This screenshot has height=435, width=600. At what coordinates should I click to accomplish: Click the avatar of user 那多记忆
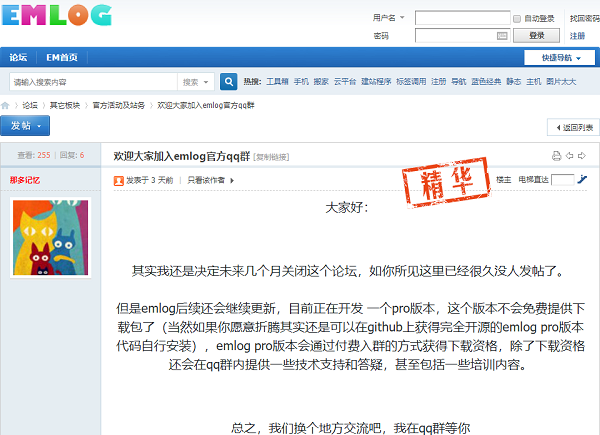[x=51, y=238]
